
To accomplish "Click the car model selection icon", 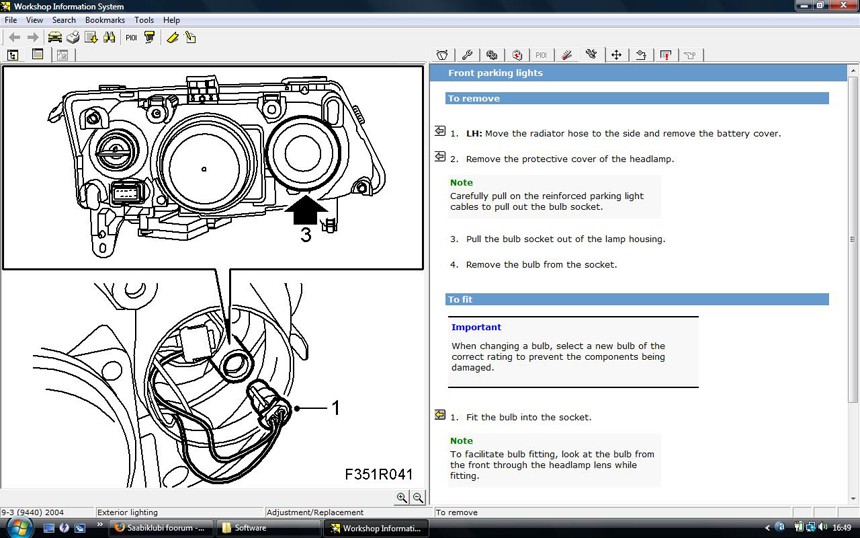I will [55, 37].
